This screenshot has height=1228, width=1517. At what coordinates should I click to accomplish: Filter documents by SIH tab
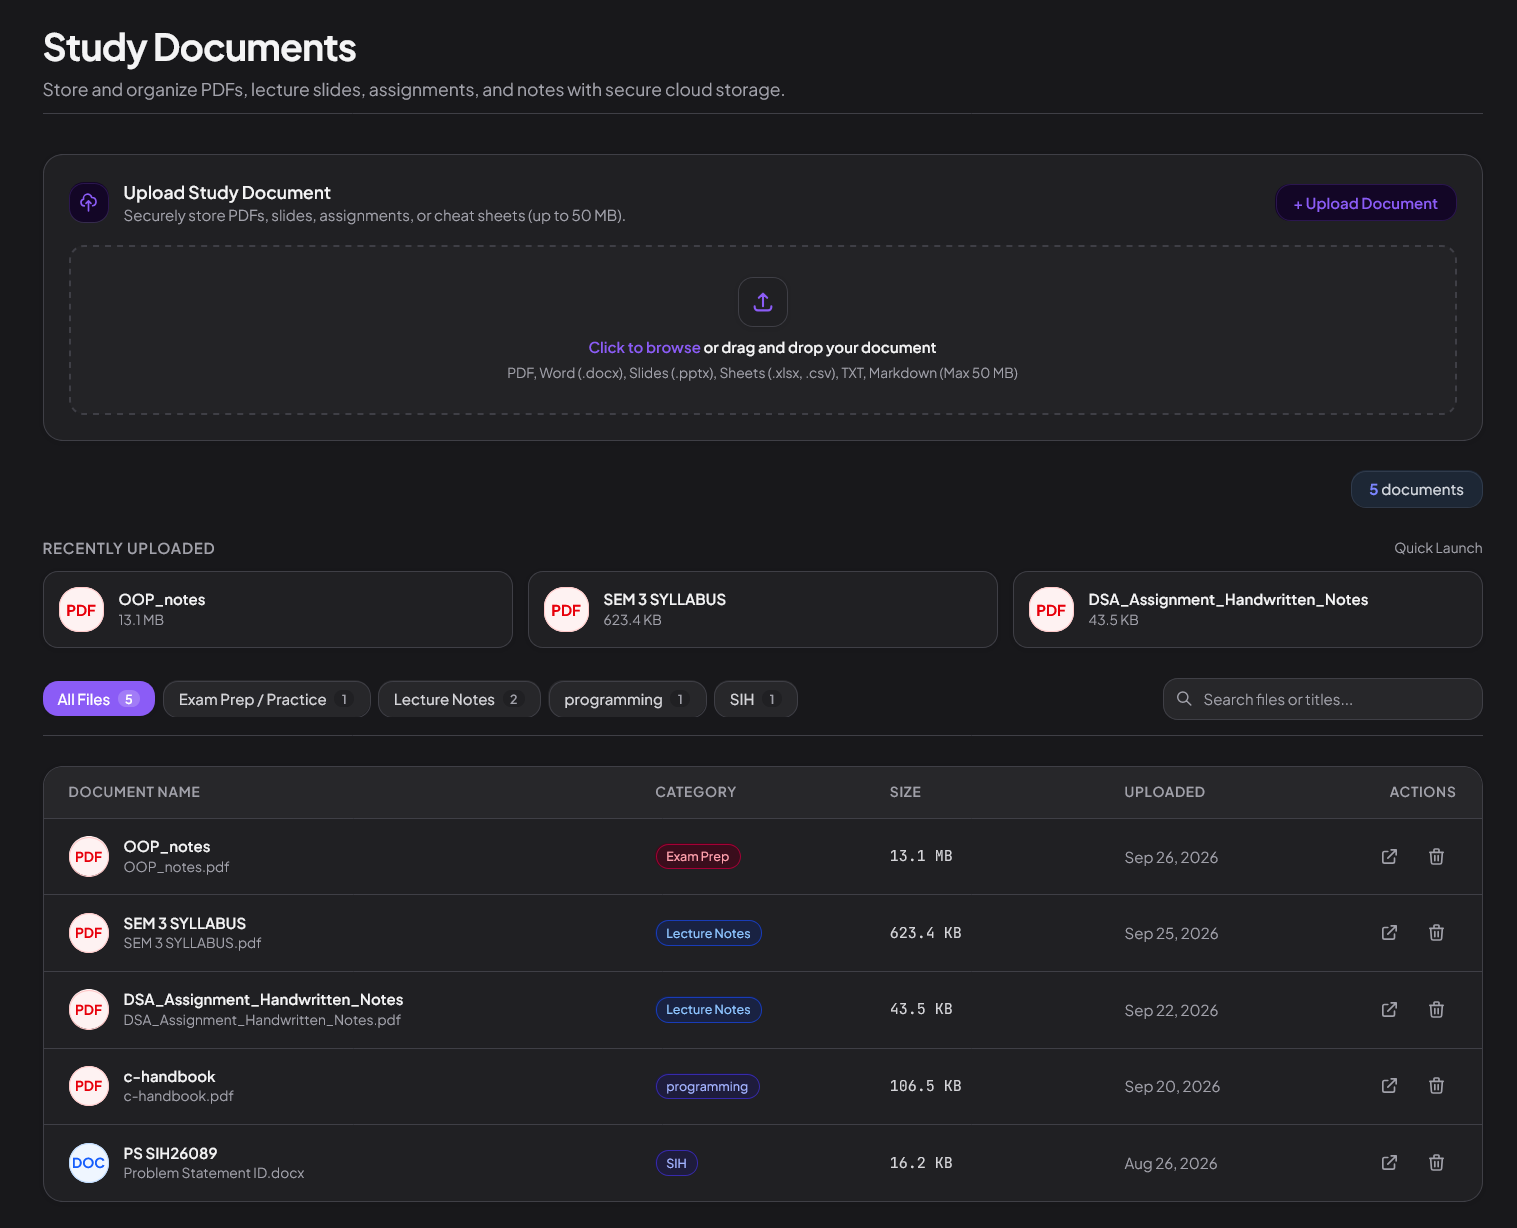[x=755, y=699]
